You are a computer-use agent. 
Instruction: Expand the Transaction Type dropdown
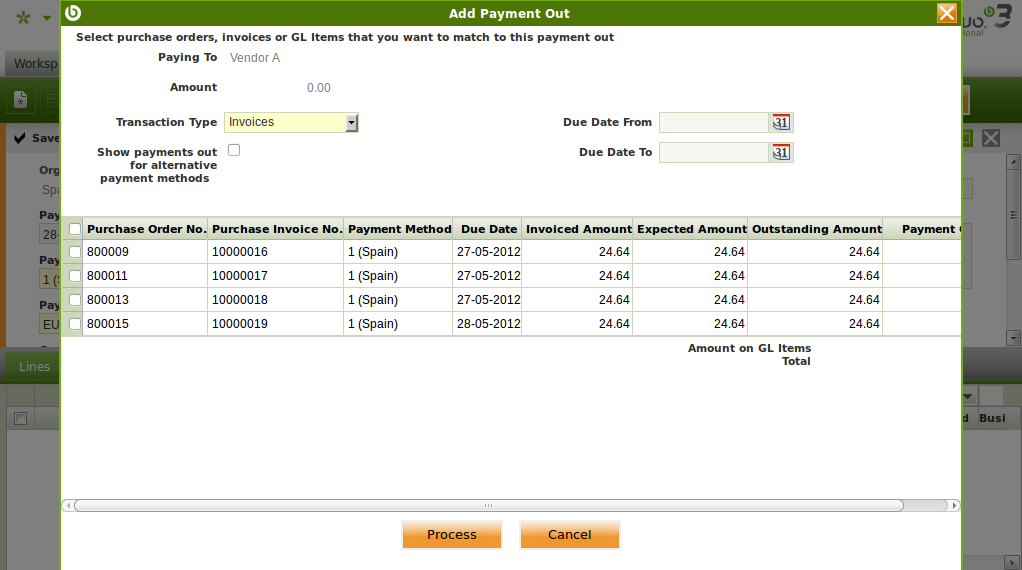click(351, 123)
